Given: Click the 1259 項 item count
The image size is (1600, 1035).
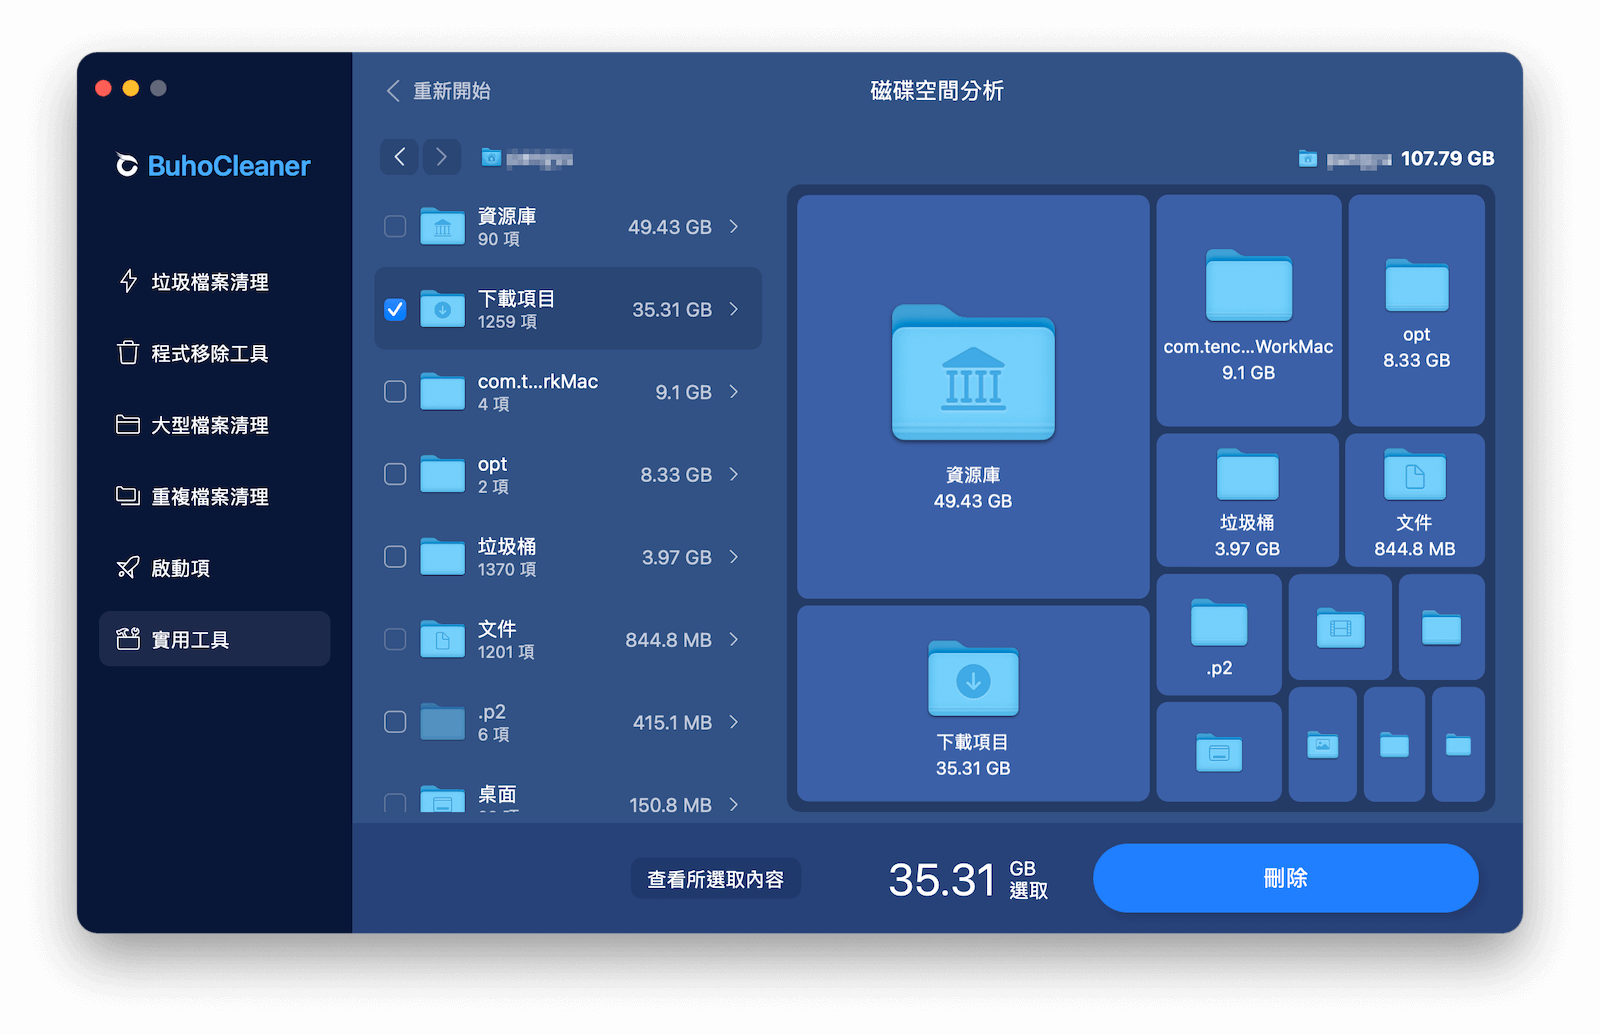Looking at the screenshot, I should 507,322.
